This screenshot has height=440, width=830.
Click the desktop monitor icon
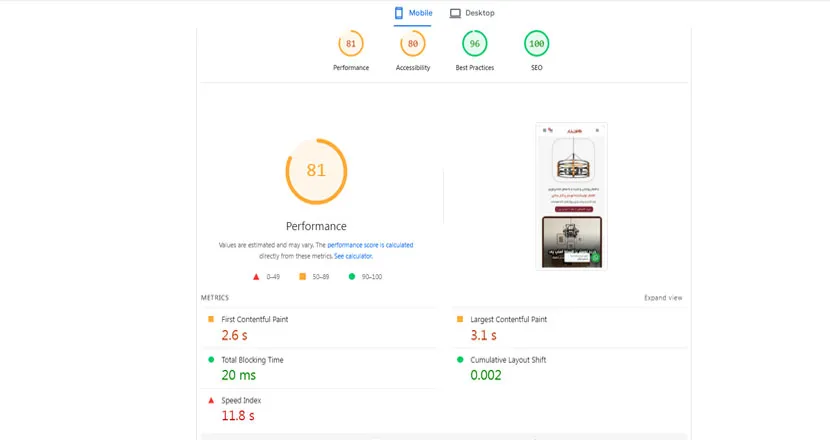pyautogui.click(x=455, y=13)
